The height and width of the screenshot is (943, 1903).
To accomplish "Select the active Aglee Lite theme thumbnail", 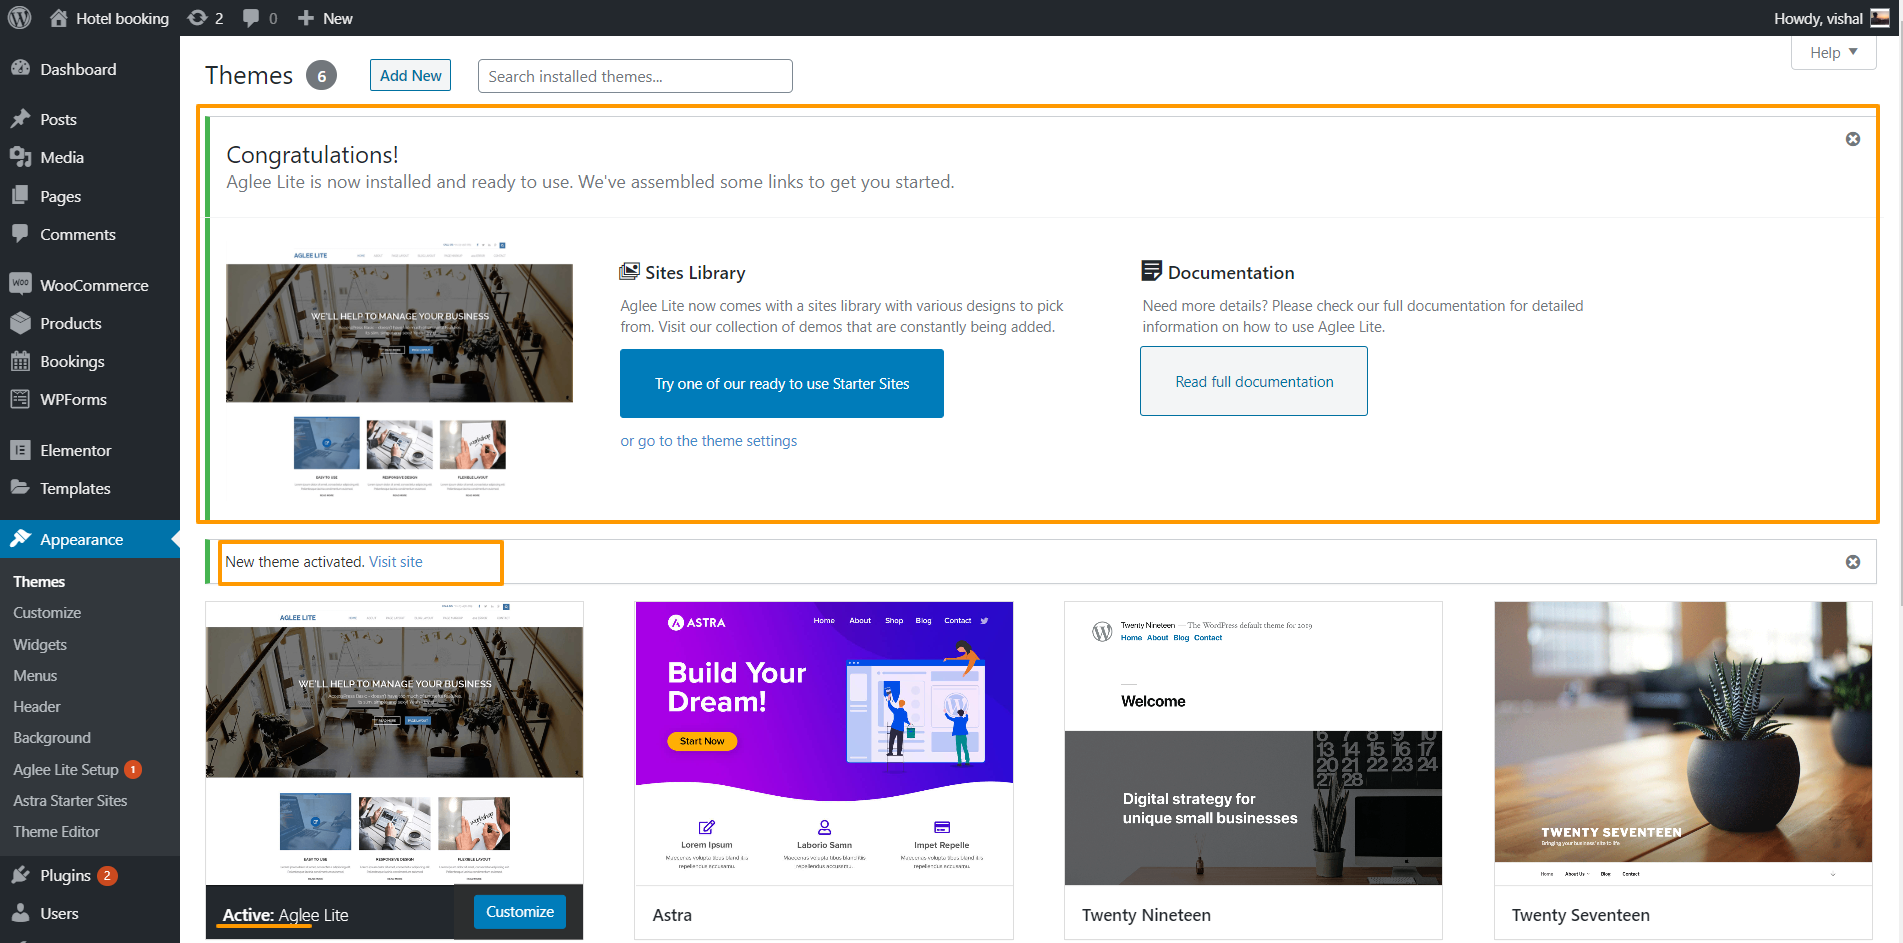I will (394, 743).
